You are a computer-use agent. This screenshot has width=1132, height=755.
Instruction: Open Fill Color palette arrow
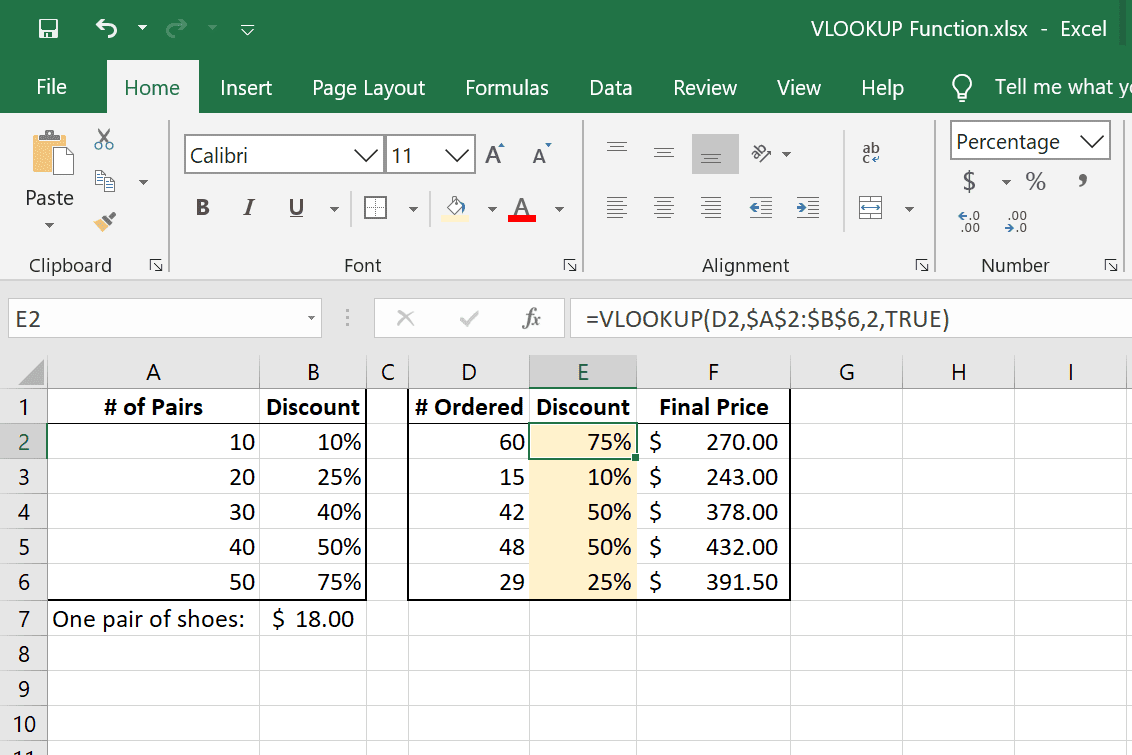(x=492, y=209)
